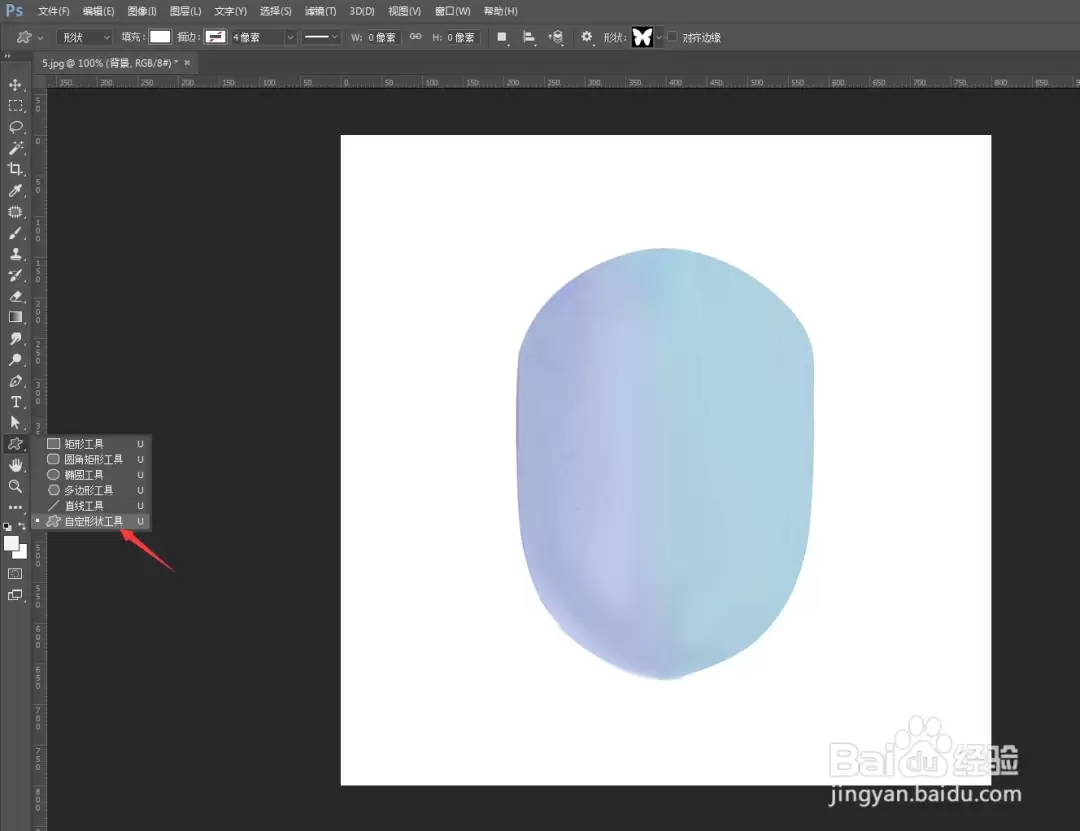Select the Hand tool
The height and width of the screenshot is (831, 1080).
15,465
